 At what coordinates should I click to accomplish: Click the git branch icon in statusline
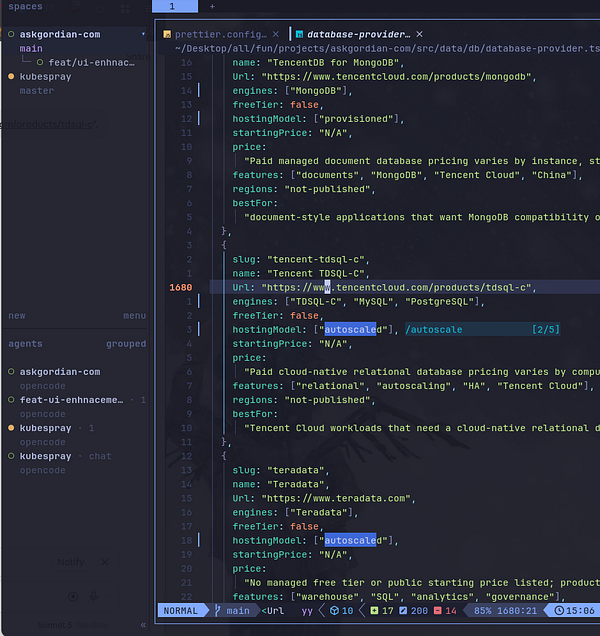(x=217, y=611)
